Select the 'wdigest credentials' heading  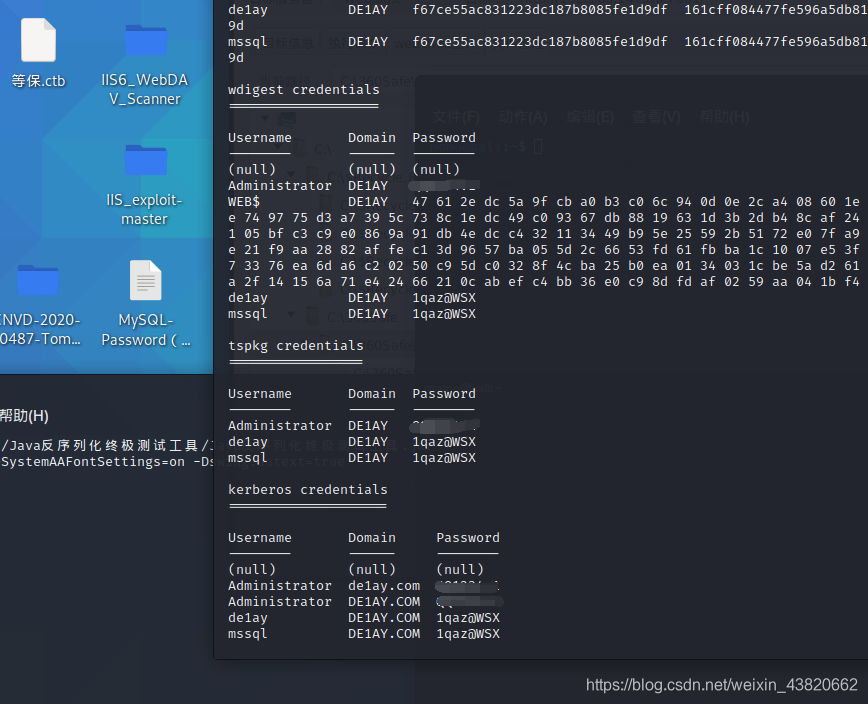click(x=304, y=90)
